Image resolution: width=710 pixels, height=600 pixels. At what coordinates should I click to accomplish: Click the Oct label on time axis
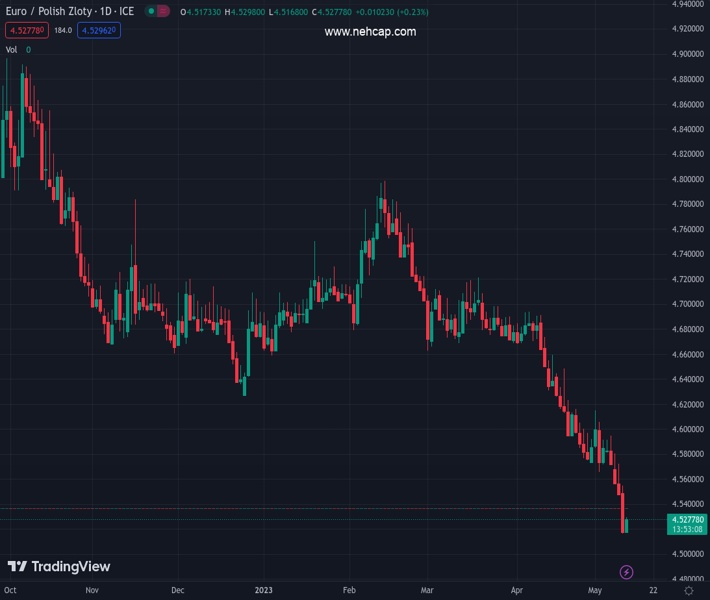click(11, 591)
